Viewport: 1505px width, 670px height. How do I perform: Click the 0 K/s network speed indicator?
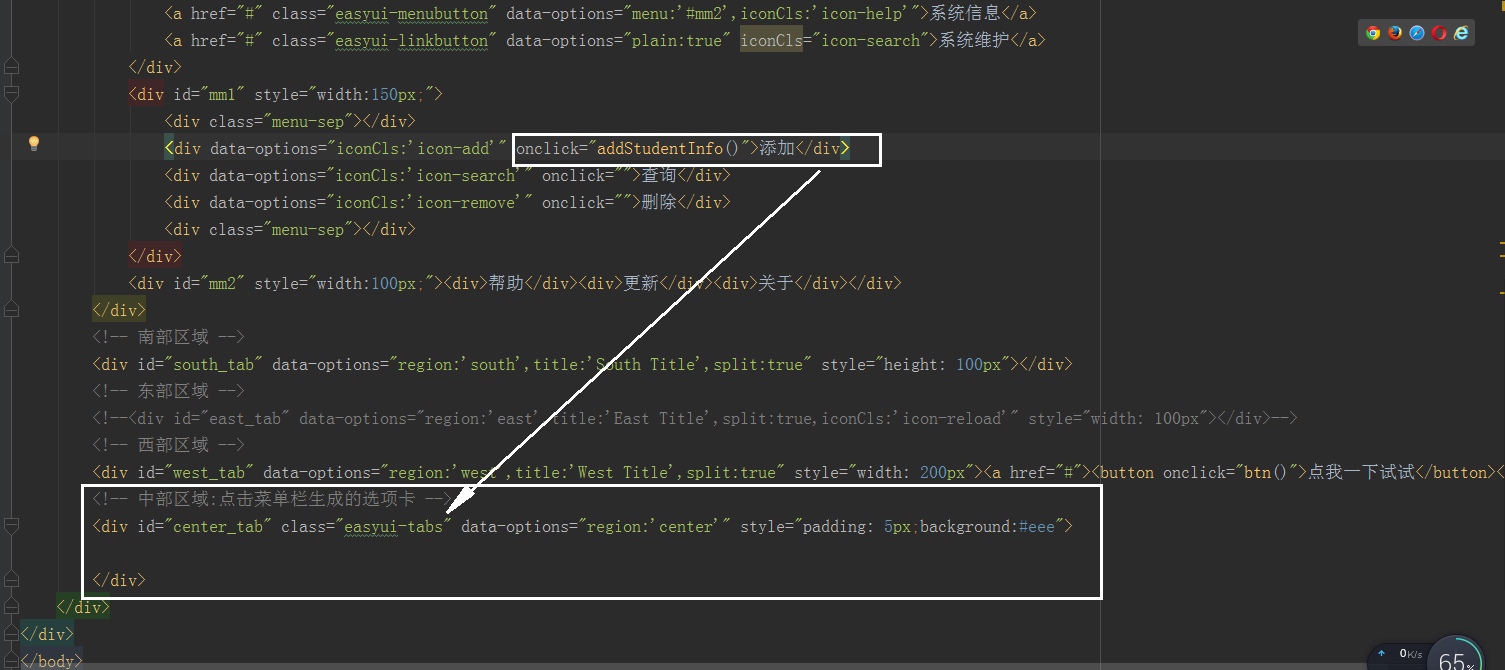pyautogui.click(x=1410, y=654)
